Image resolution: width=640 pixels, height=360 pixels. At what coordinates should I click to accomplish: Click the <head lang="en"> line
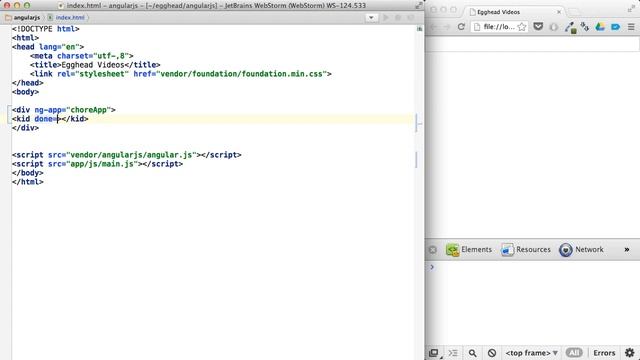point(48,47)
